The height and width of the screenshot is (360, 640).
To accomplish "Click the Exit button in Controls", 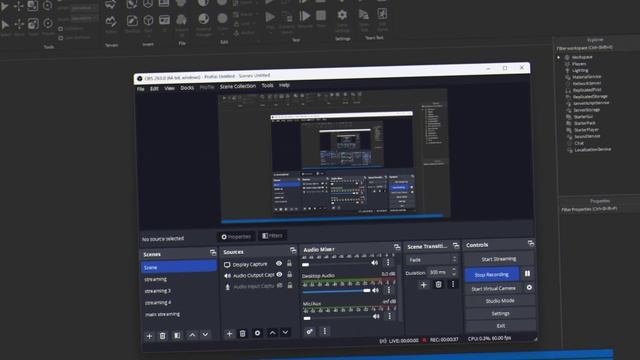I will [x=501, y=326].
